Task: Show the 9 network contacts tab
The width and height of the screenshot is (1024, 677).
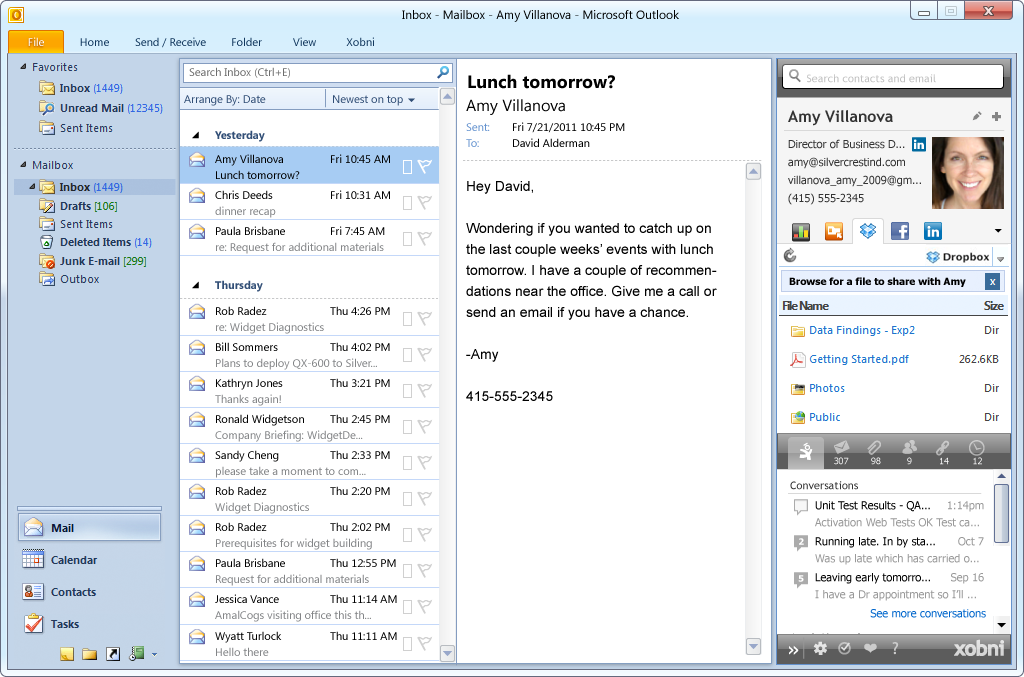Action: (x=909, y=452)
